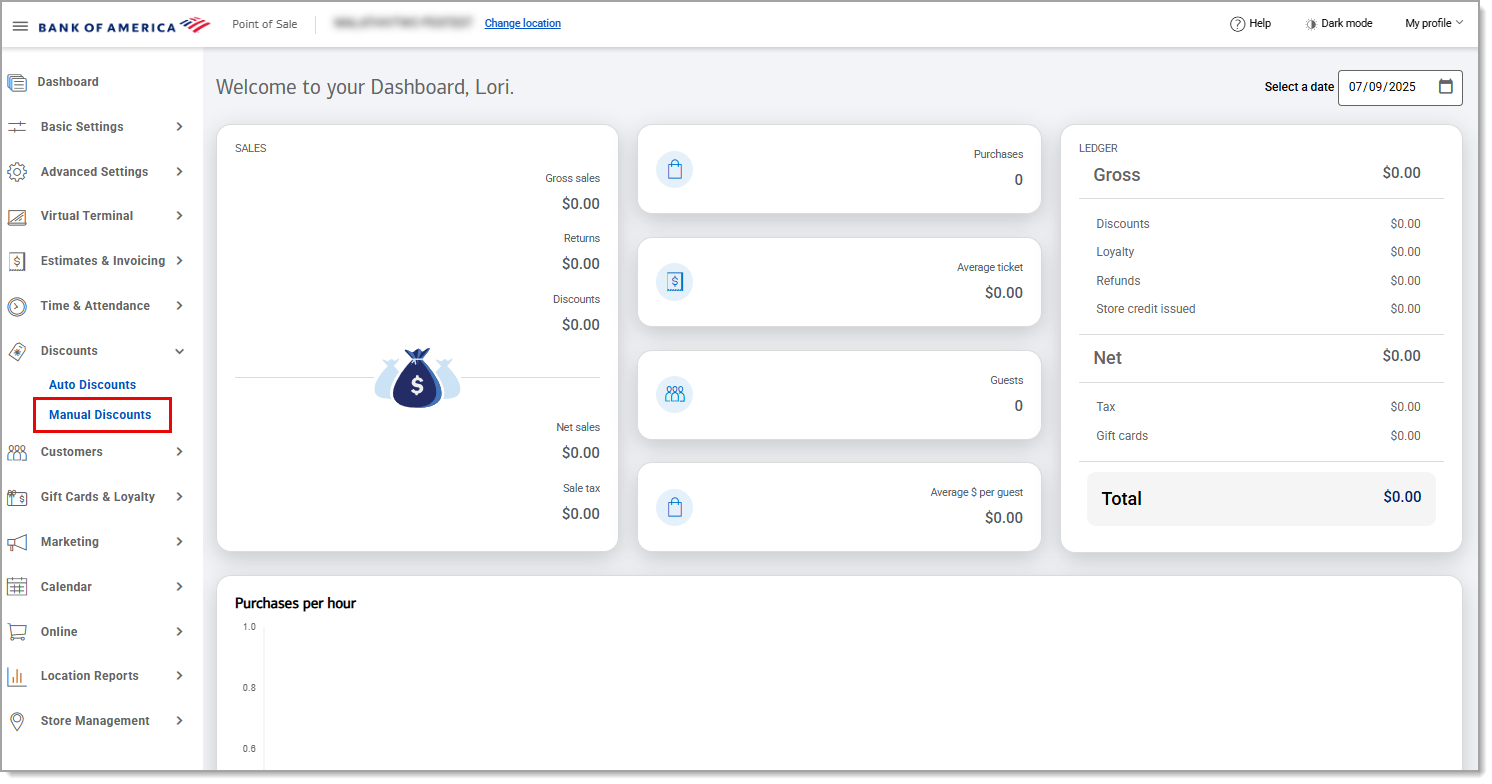Screen dimensions: 1492x784
Task: Click the Customers people icon
Action: point(17,453)
